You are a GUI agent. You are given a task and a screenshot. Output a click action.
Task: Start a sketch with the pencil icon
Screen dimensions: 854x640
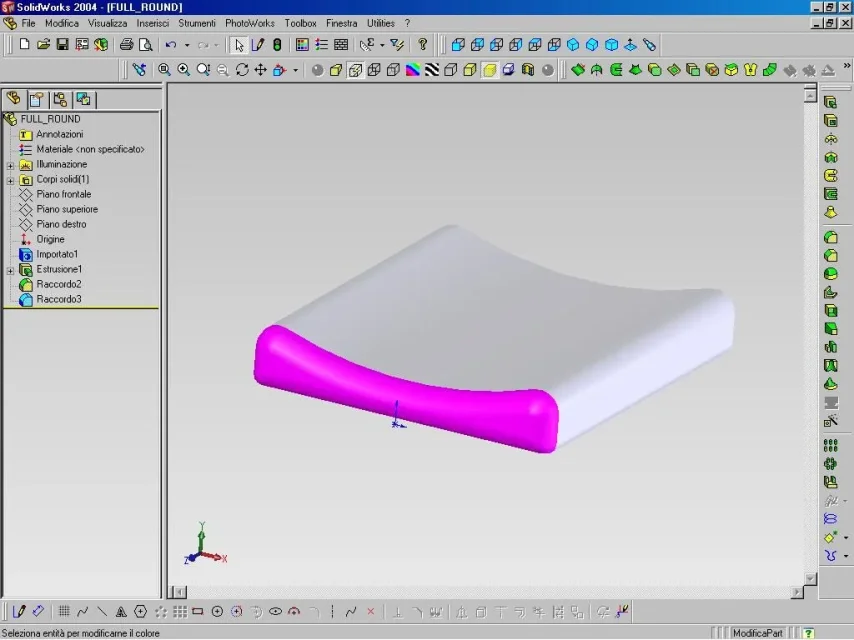258,45
